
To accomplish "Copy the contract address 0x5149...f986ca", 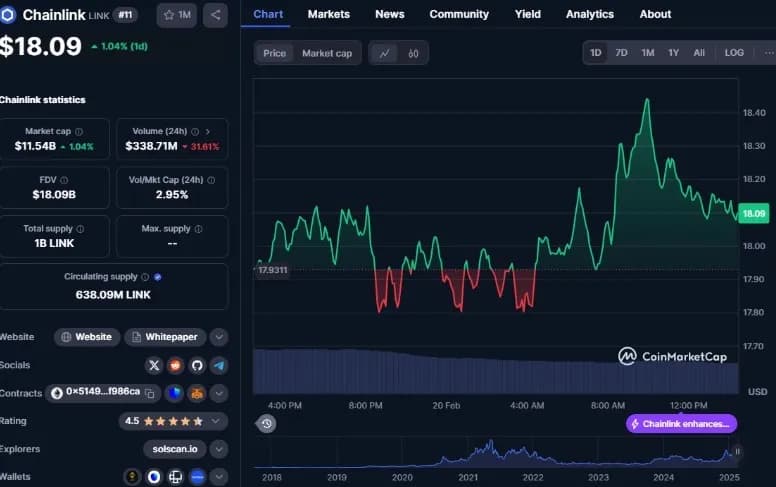I will click(x=150, y=393).
